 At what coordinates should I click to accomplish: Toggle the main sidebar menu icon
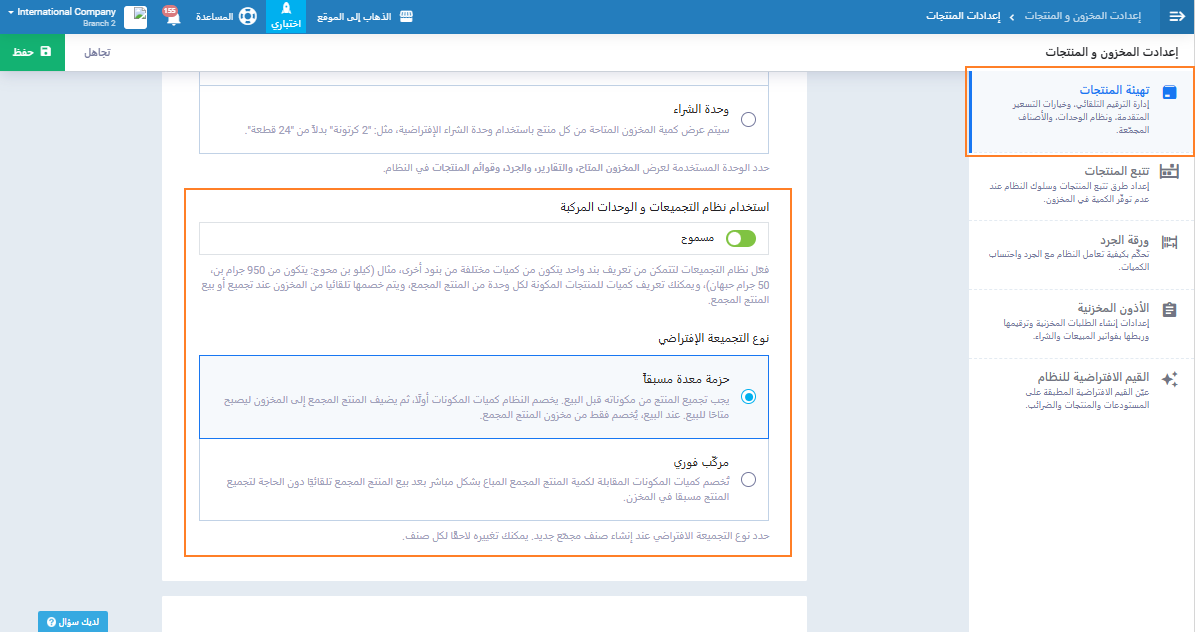pyautogui.click(x=1176, y=17)
